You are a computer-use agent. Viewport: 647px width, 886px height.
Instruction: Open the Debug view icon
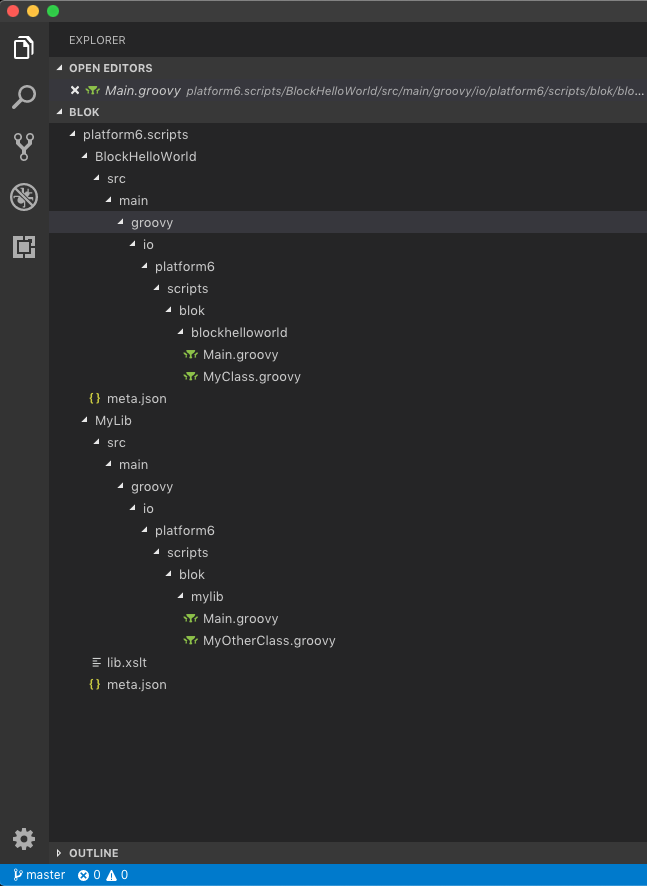pyautogui.click(x=23, y=197)
